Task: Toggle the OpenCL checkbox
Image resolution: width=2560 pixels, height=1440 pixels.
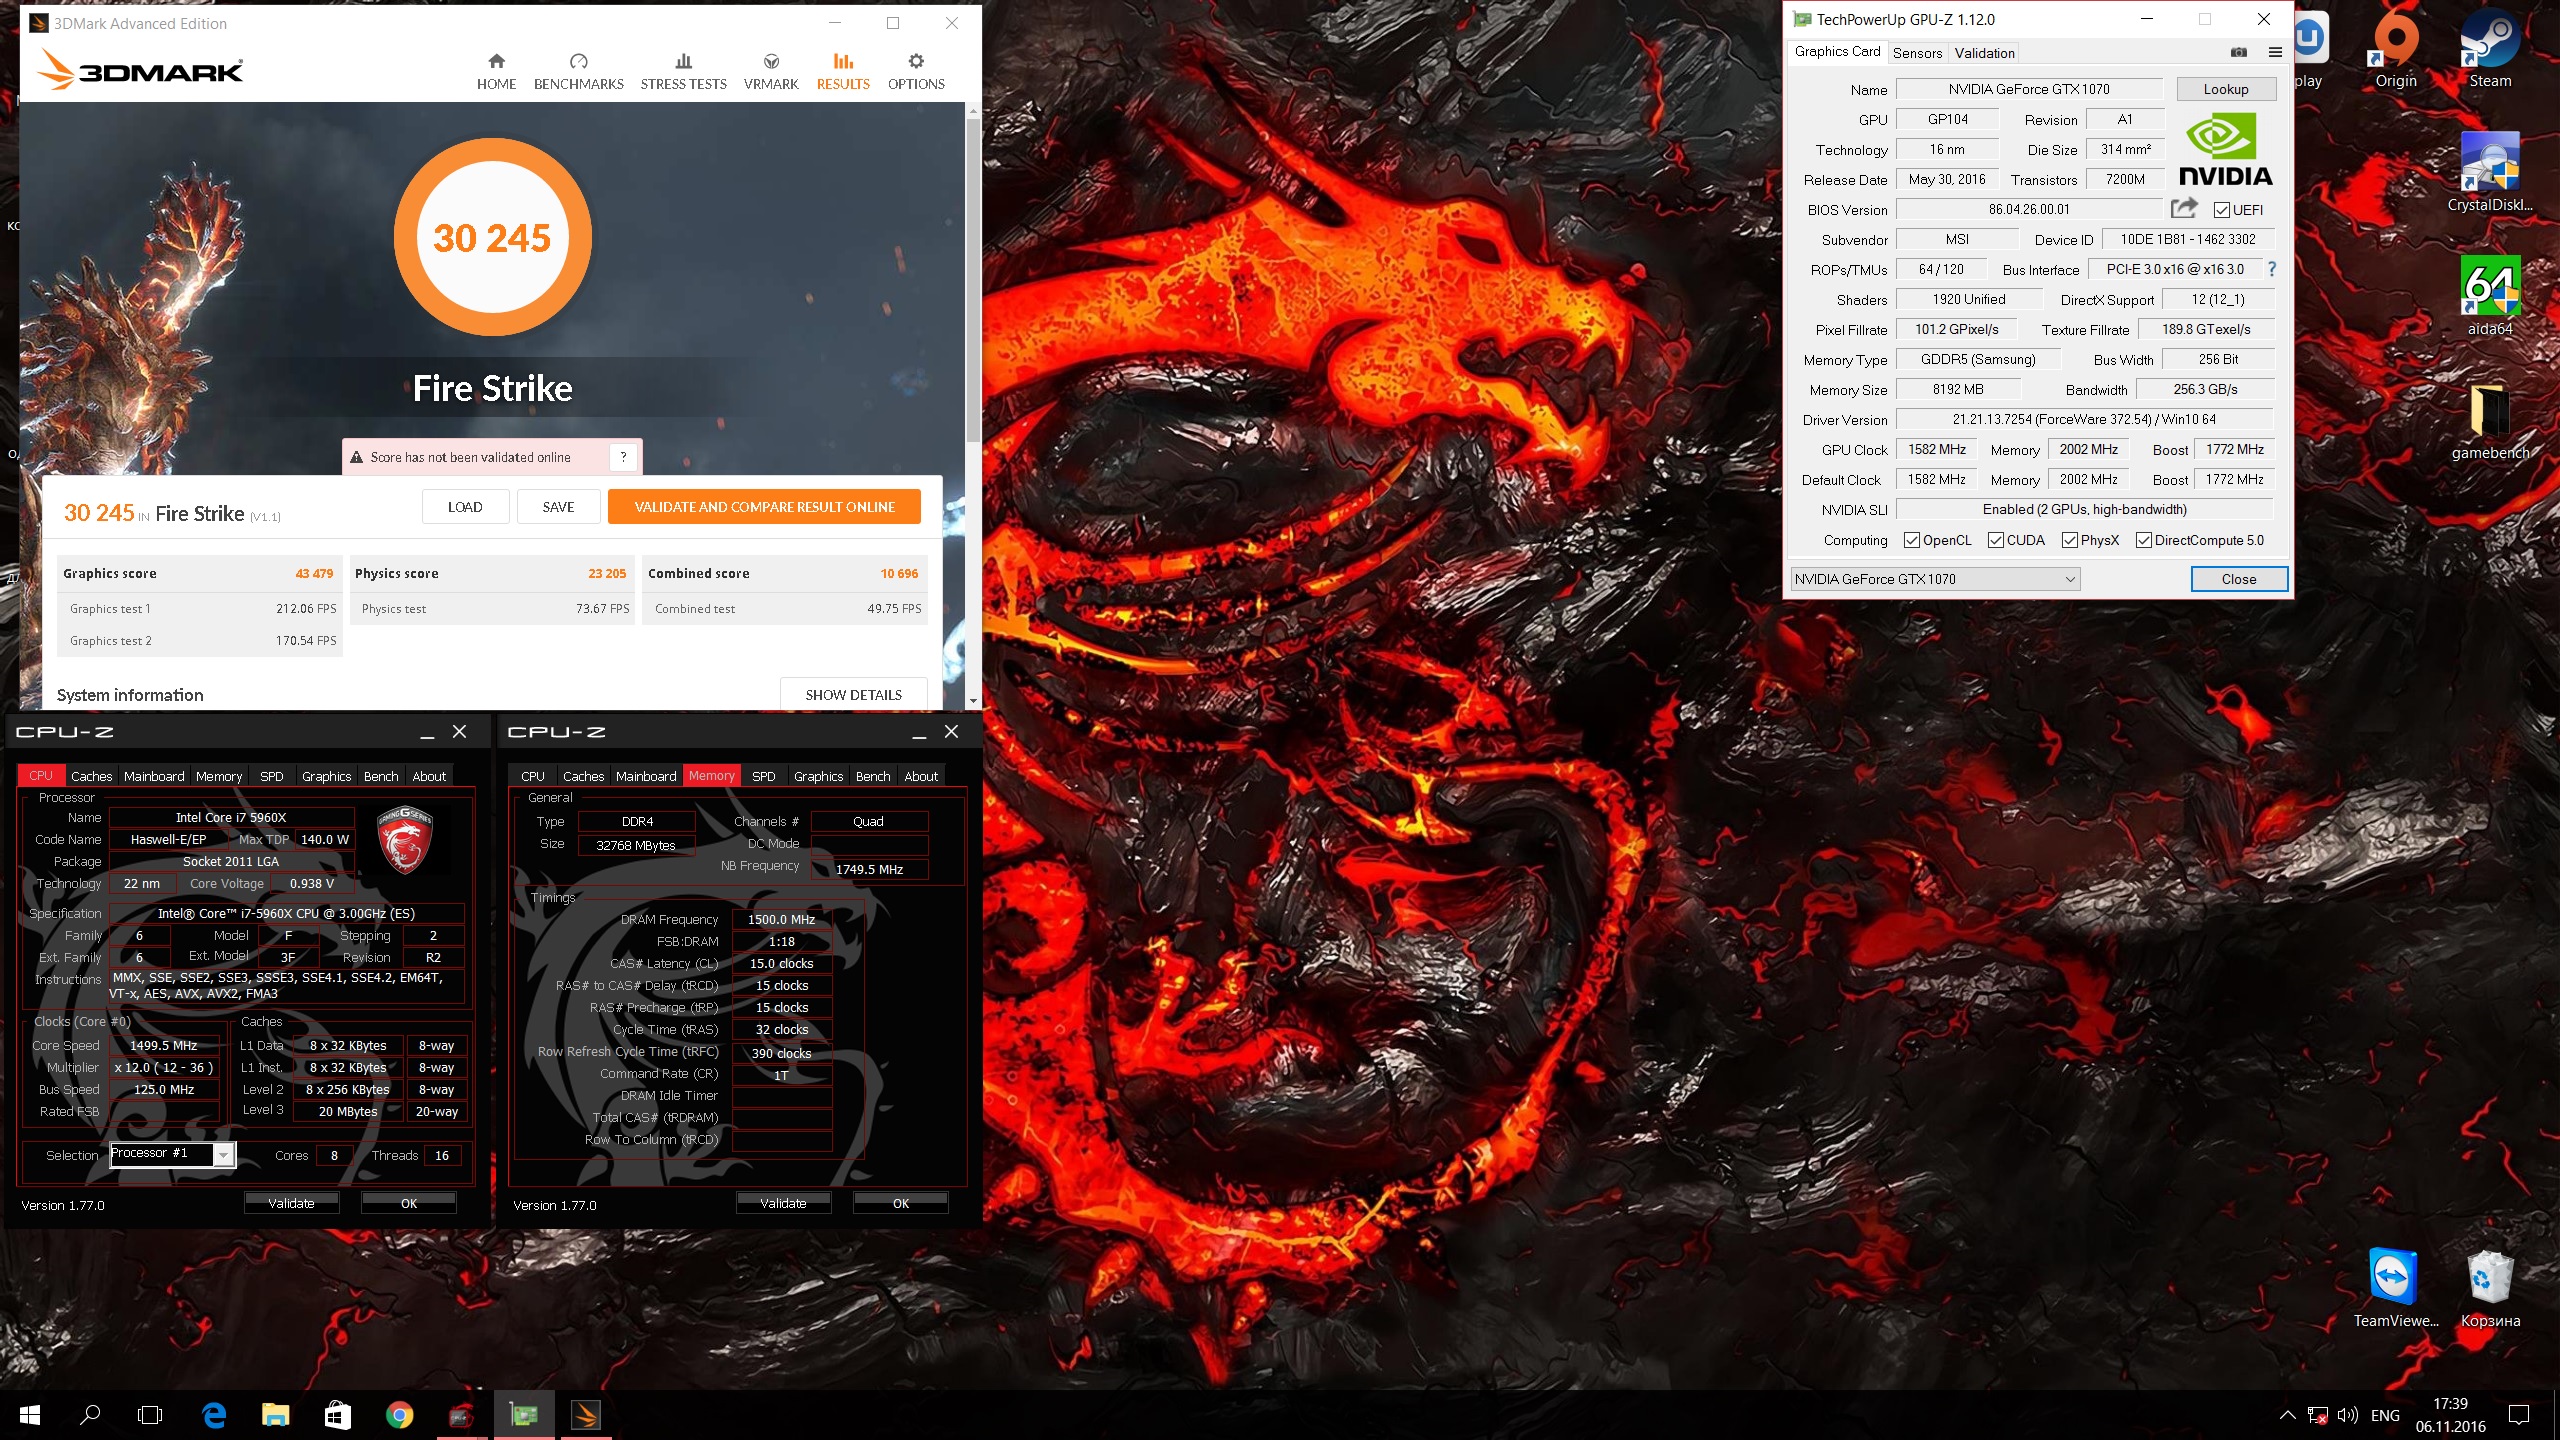Action: click(1912, 540)
